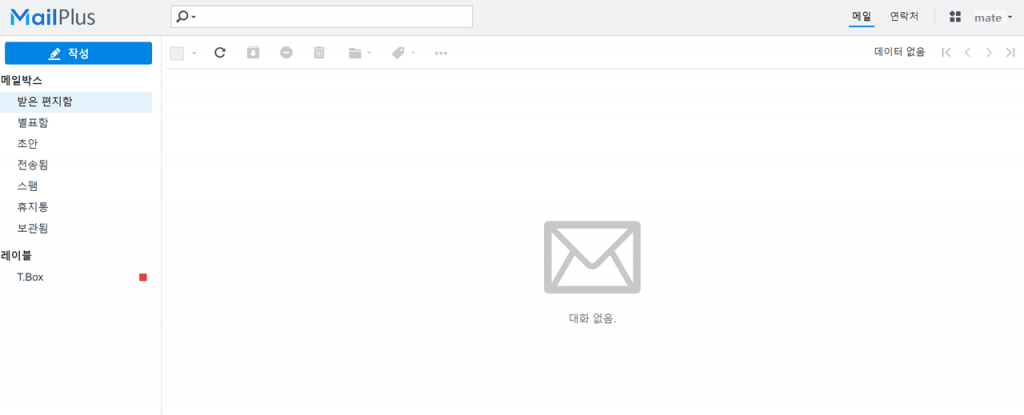Screen dimensions: 1024x415
Task: Go to the first page arrow
Action: point(946,53)
